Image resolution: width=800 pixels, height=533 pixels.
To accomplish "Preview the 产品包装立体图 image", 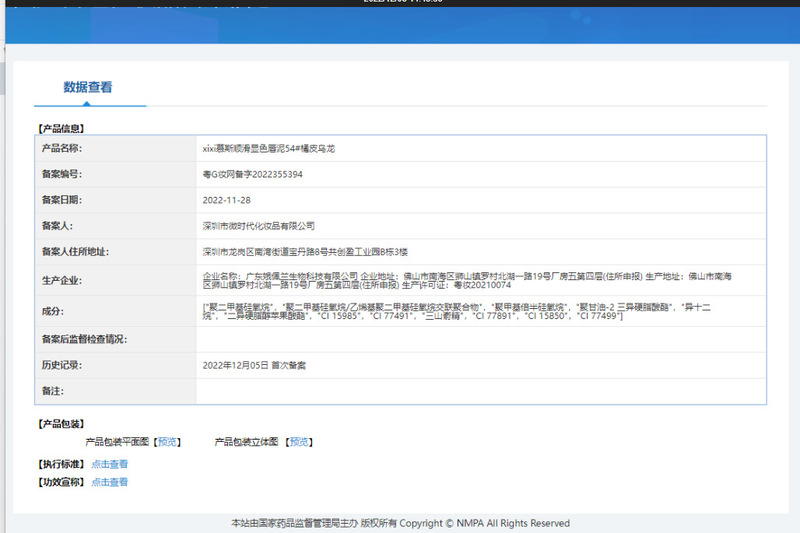I will 299,442.
